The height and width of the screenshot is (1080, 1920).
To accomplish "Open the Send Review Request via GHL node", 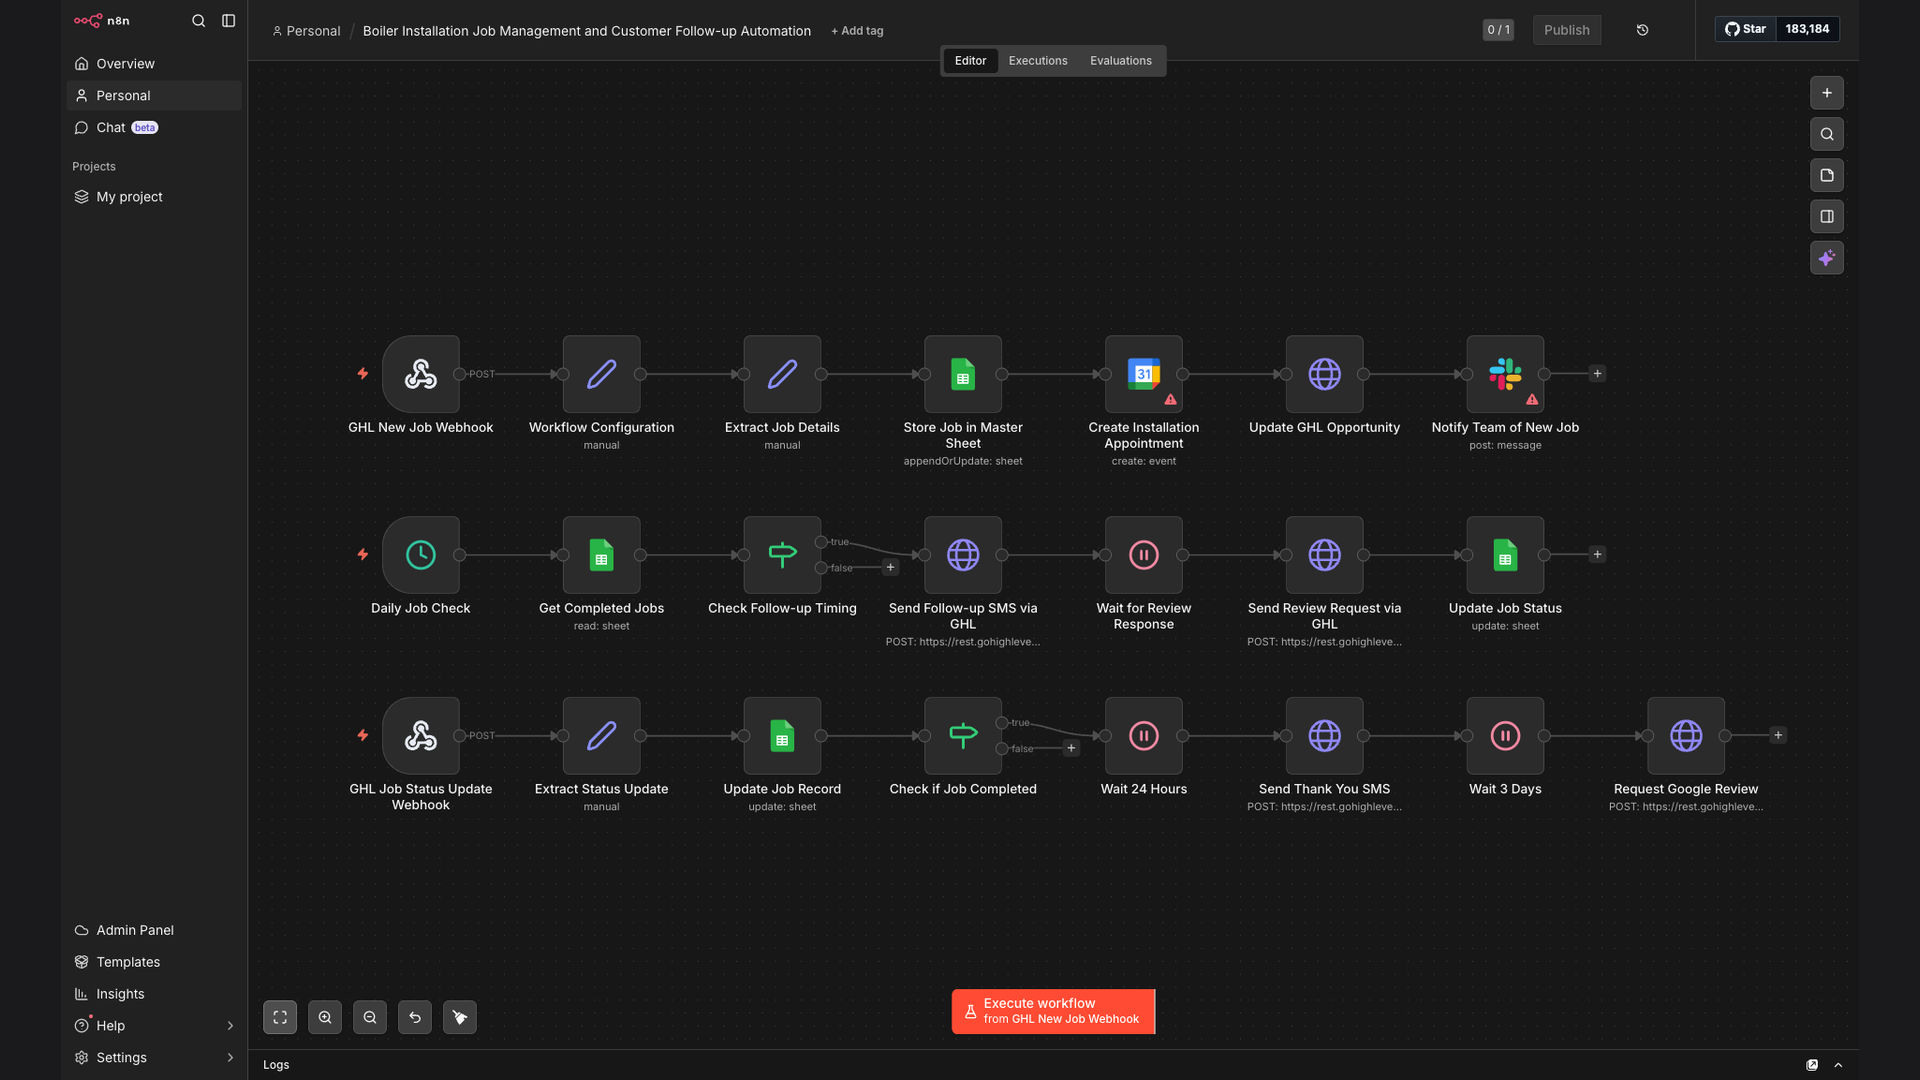I will coord(1325,555).
